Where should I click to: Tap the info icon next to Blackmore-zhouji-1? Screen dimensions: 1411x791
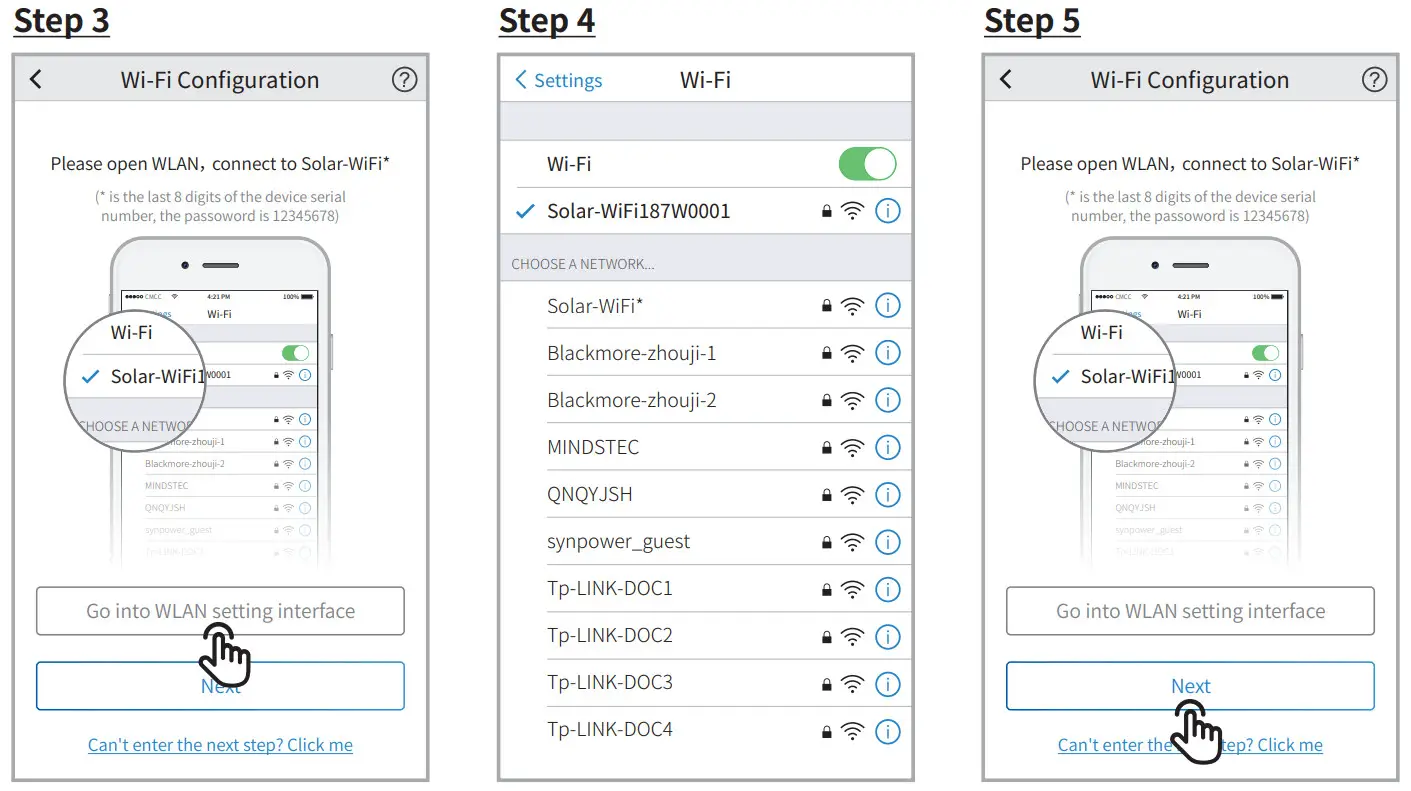(888, 352)
